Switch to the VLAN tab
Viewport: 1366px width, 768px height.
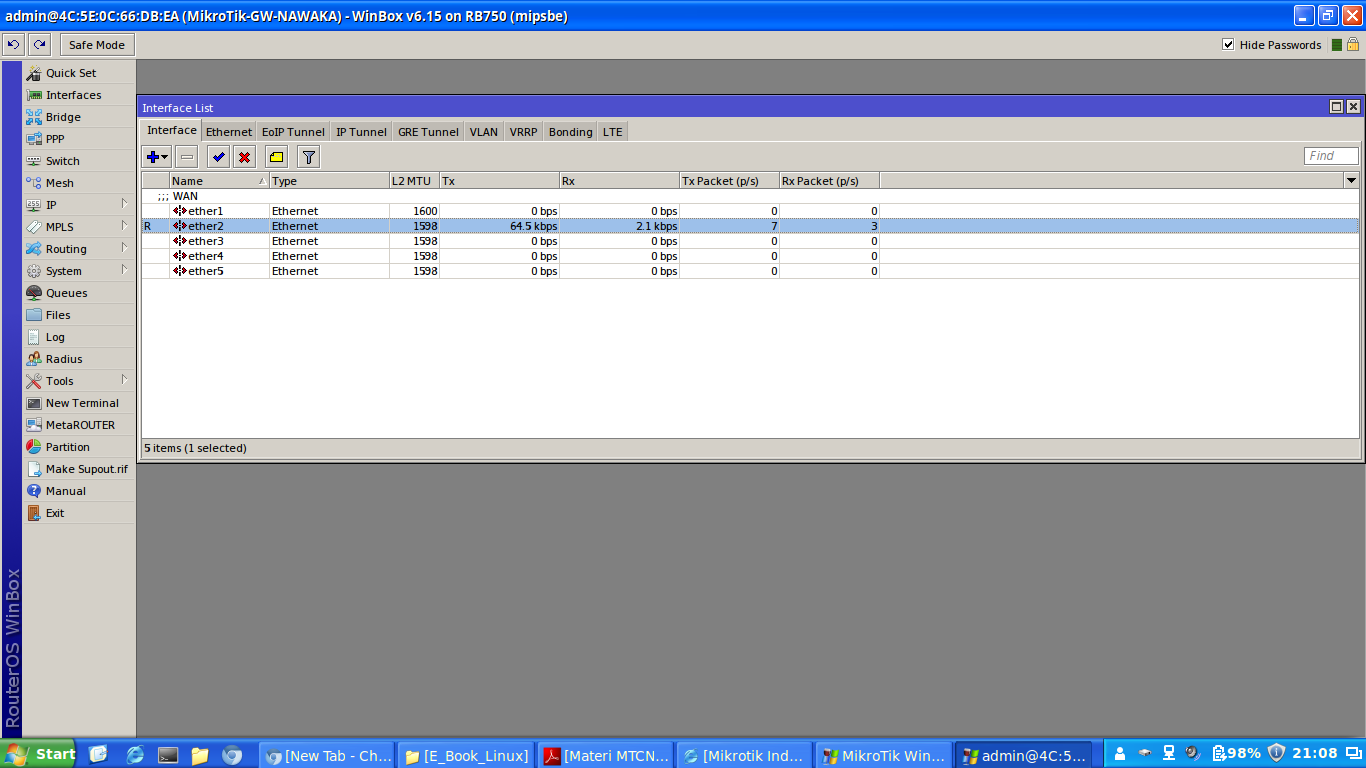[x=484, y=132]
